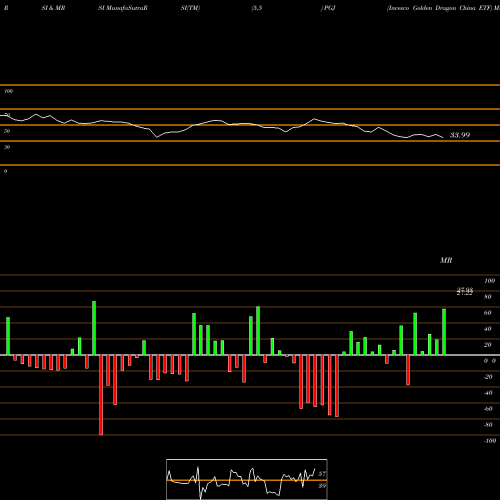500x500 pixels.
Task: Click the last green bar on the right
Action: [444, 332]
